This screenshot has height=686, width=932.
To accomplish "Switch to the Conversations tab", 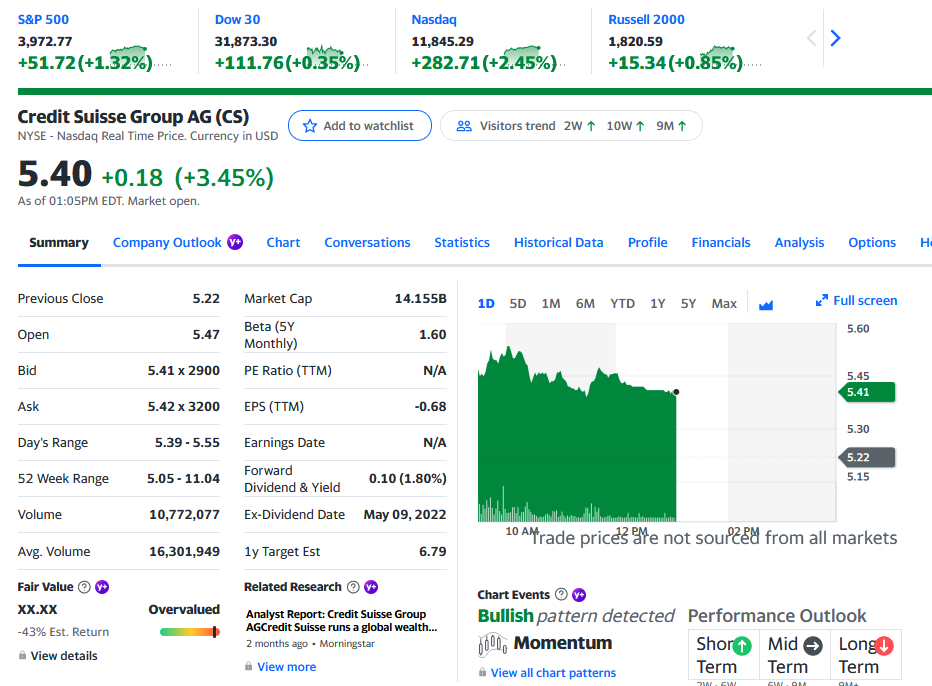I will point(367,243).
